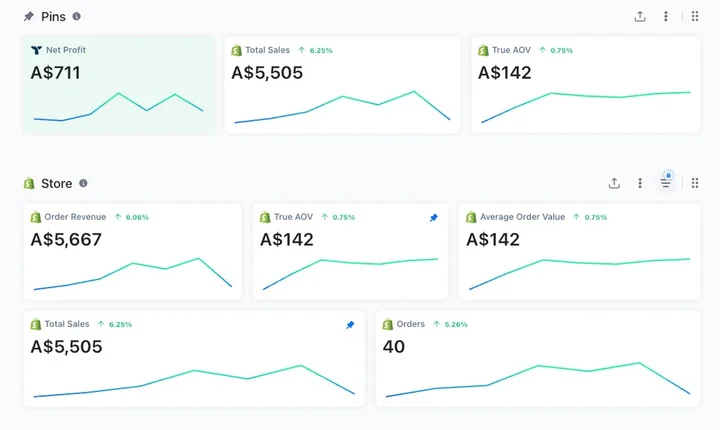Viewport: 720px width, 430px height.
Task: Click the drag grid handle for Pins section
Action: (695, 17)
